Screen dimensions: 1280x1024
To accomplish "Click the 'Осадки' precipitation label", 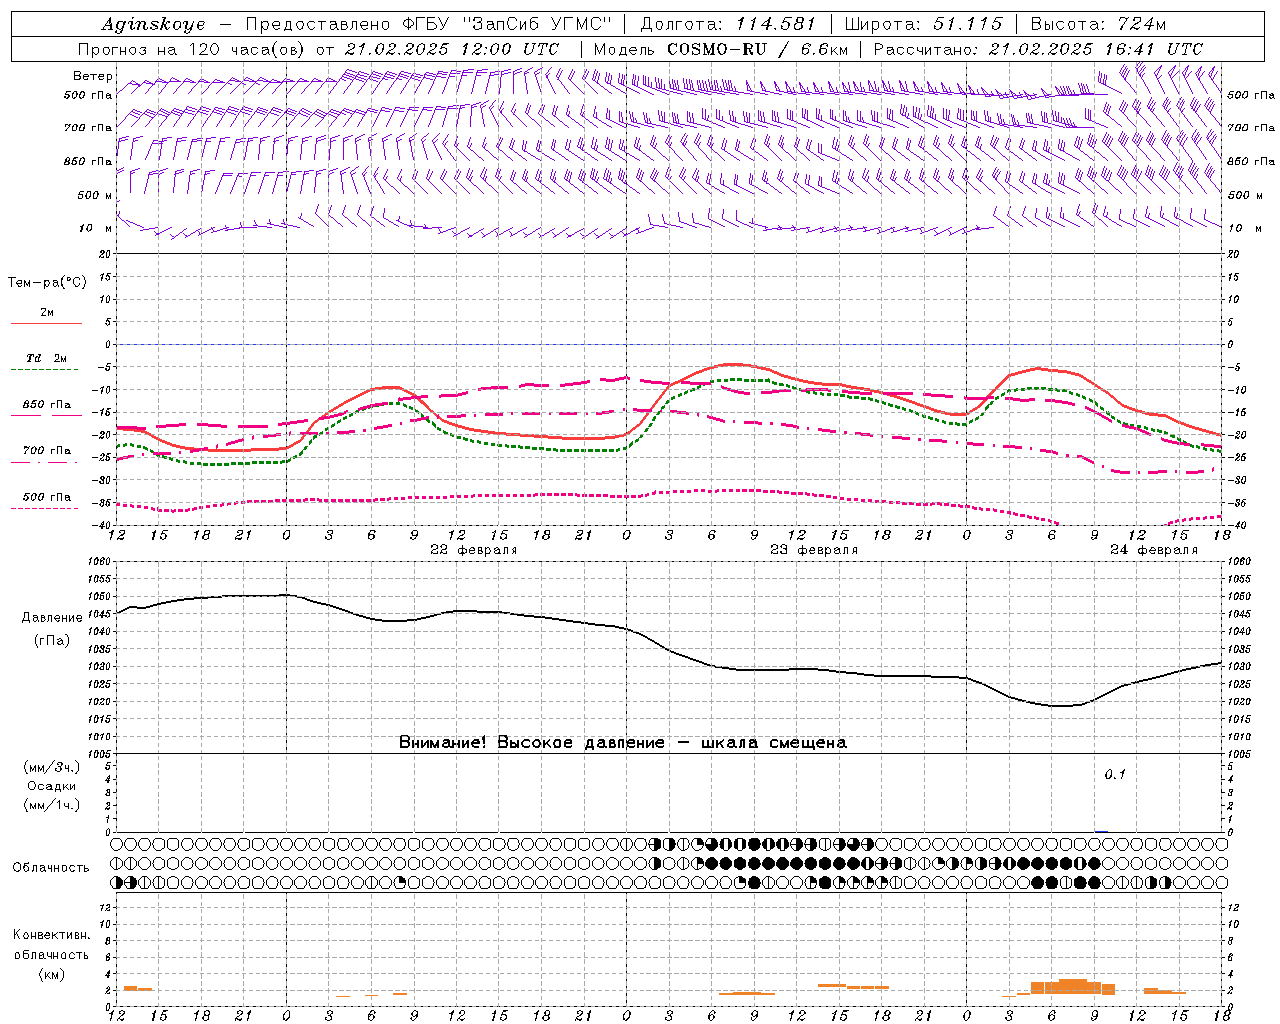I will tap(51, 786).
